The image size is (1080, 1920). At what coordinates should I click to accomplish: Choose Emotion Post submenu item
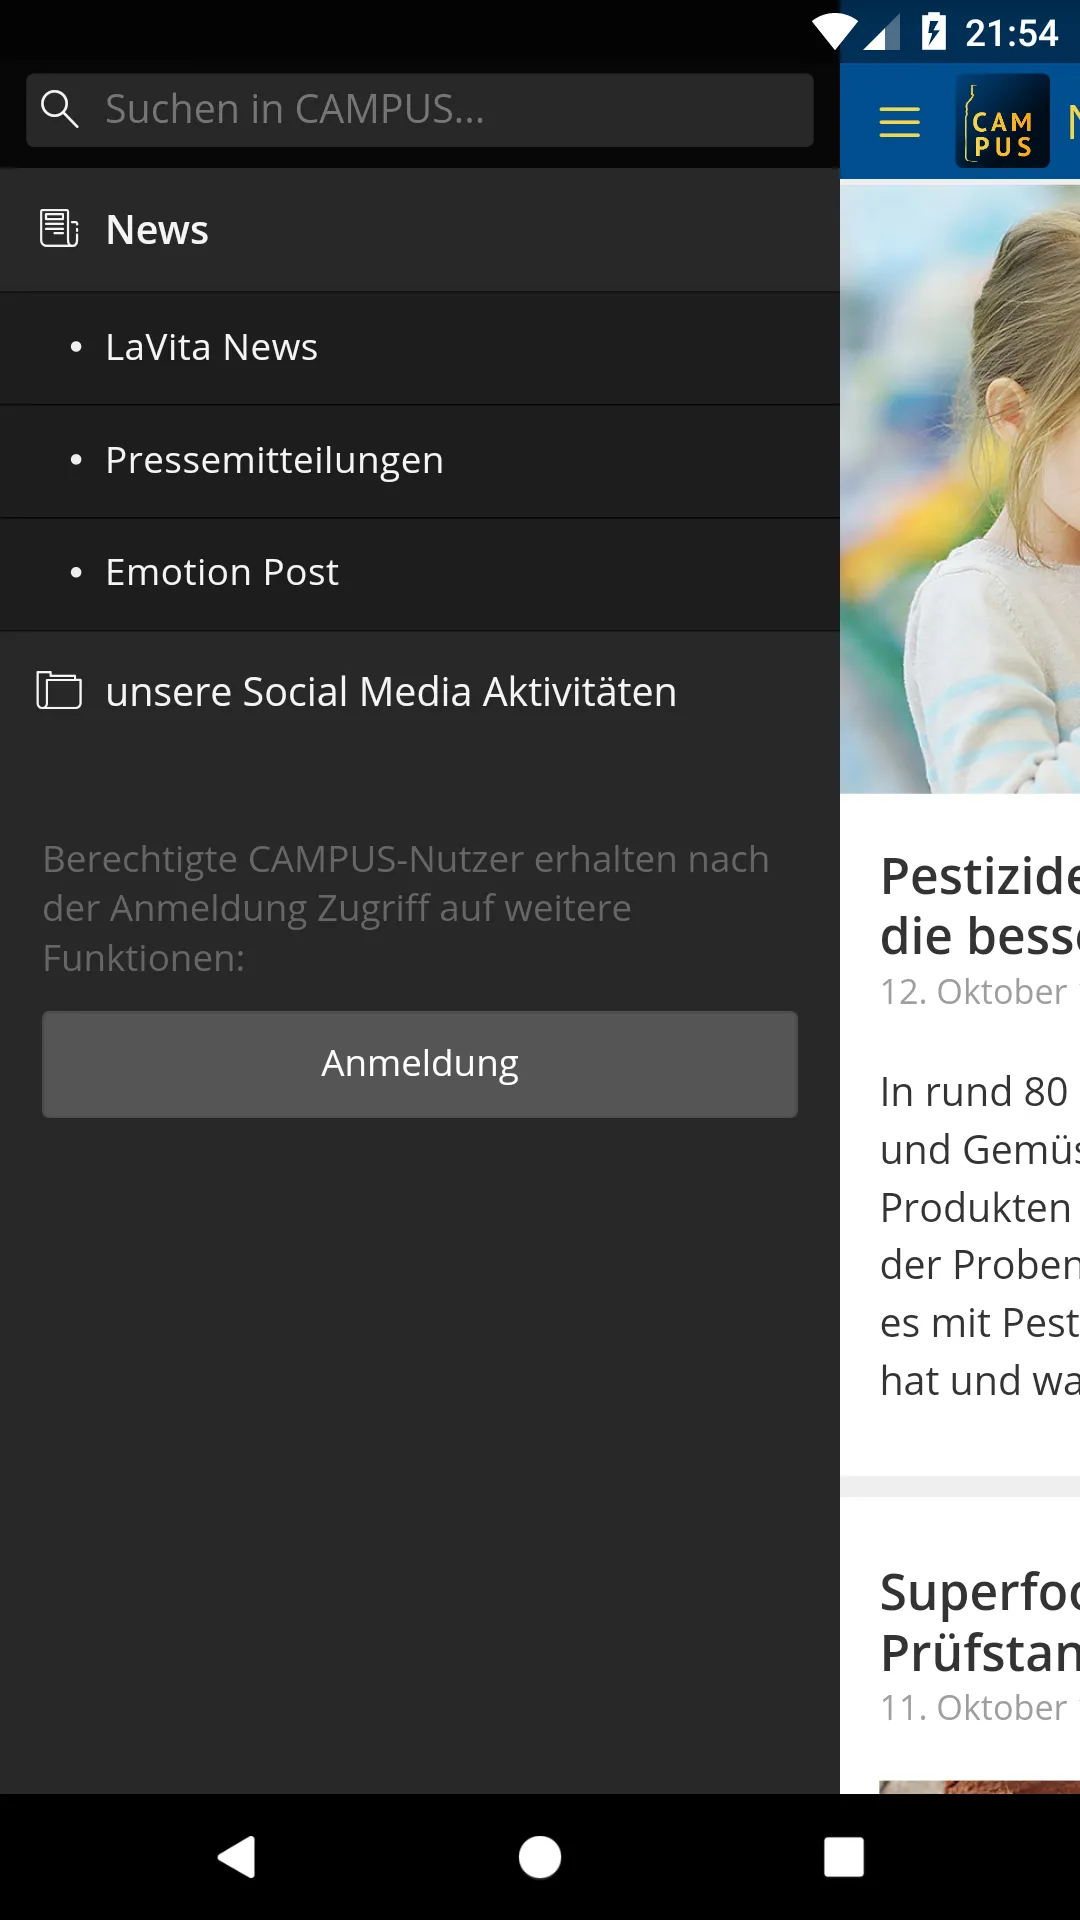click(419, 574)
